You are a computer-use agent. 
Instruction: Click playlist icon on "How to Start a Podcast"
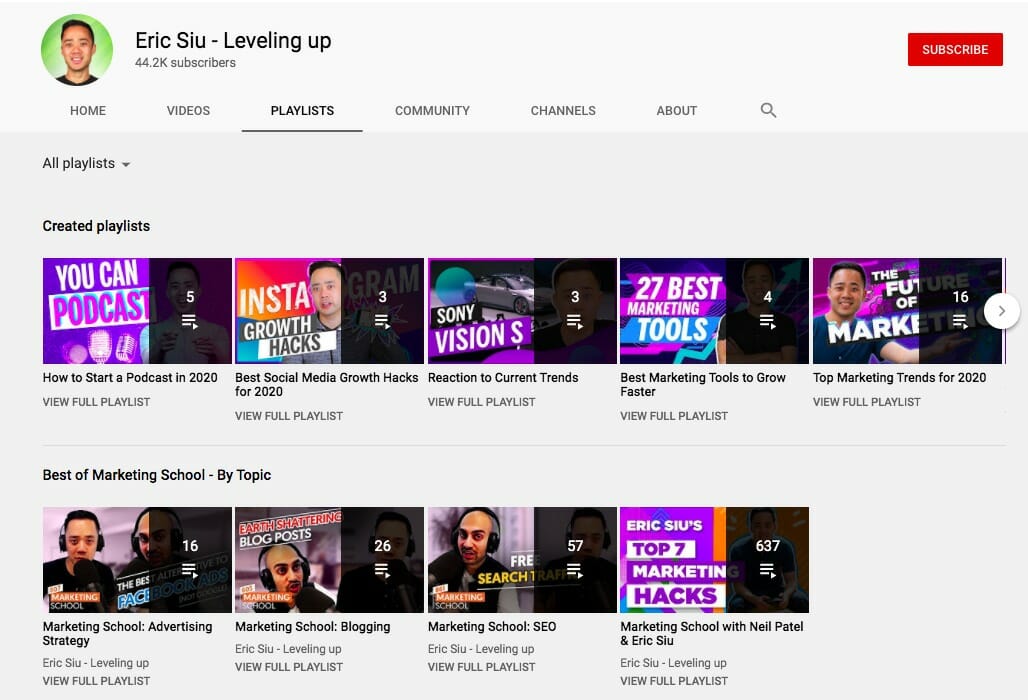pos(188,320)
